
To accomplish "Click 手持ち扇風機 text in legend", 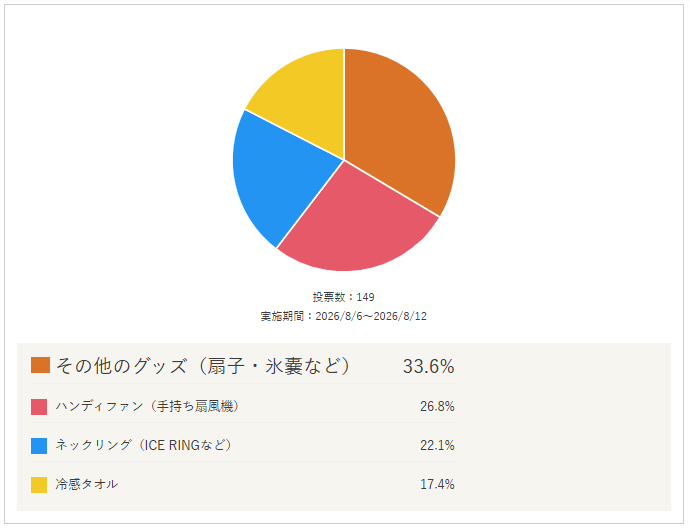I will [x=195, y=406].
